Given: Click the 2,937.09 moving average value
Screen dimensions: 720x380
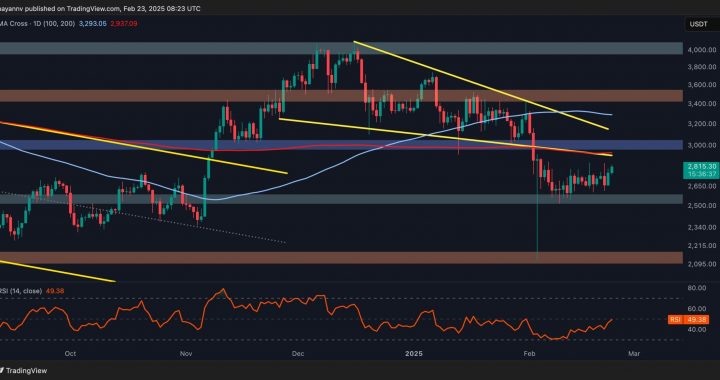Looking at the screenshot, I should click(x=124, y=23).
